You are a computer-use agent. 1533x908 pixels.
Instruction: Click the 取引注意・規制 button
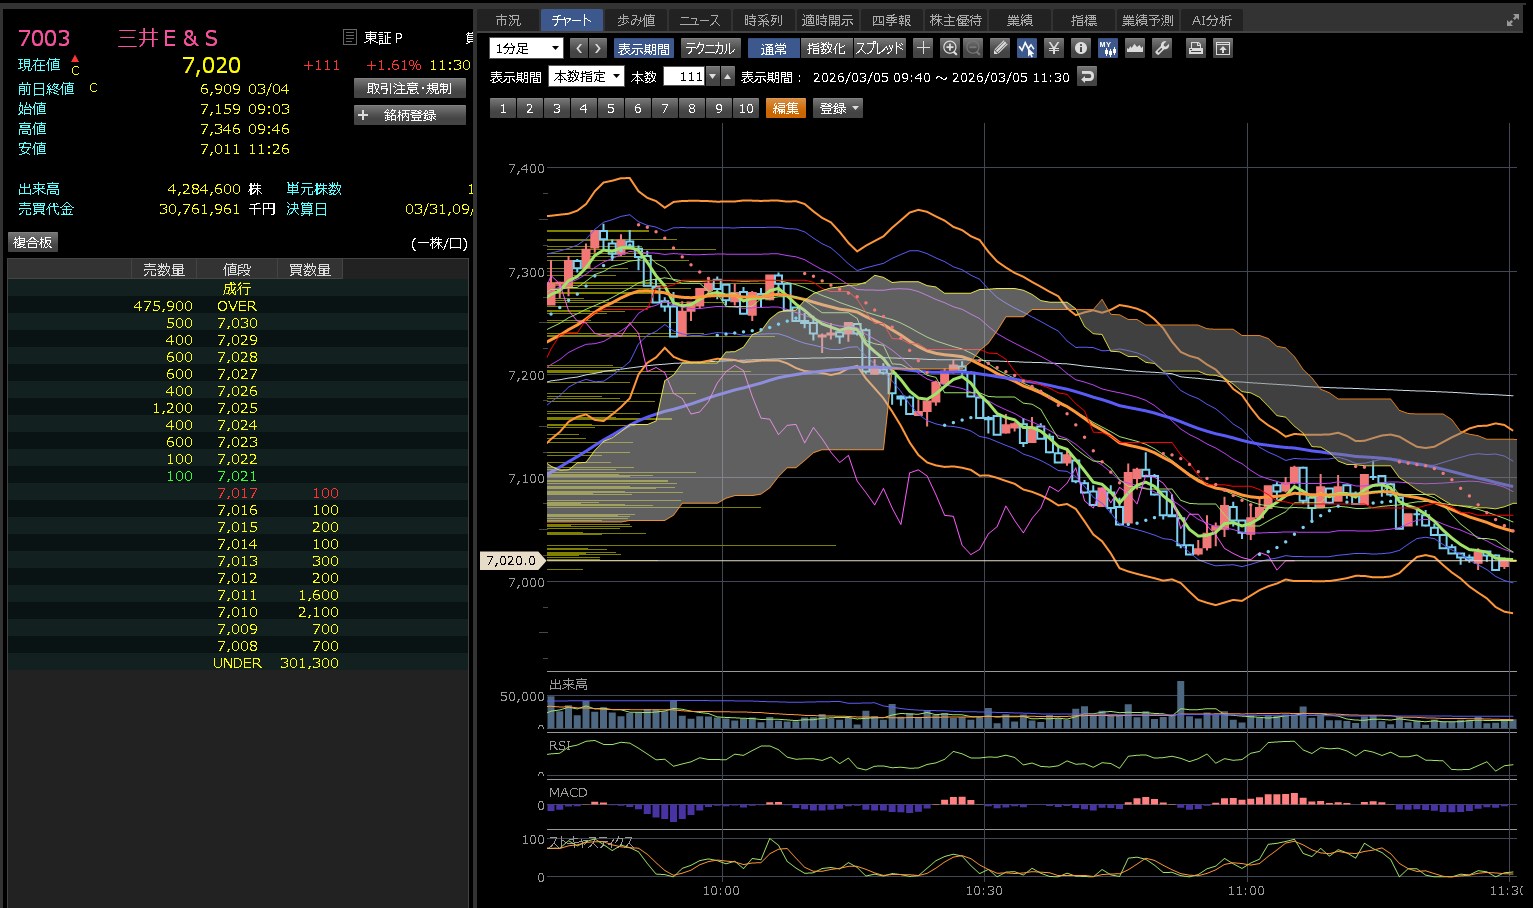(x=410, y=88)
